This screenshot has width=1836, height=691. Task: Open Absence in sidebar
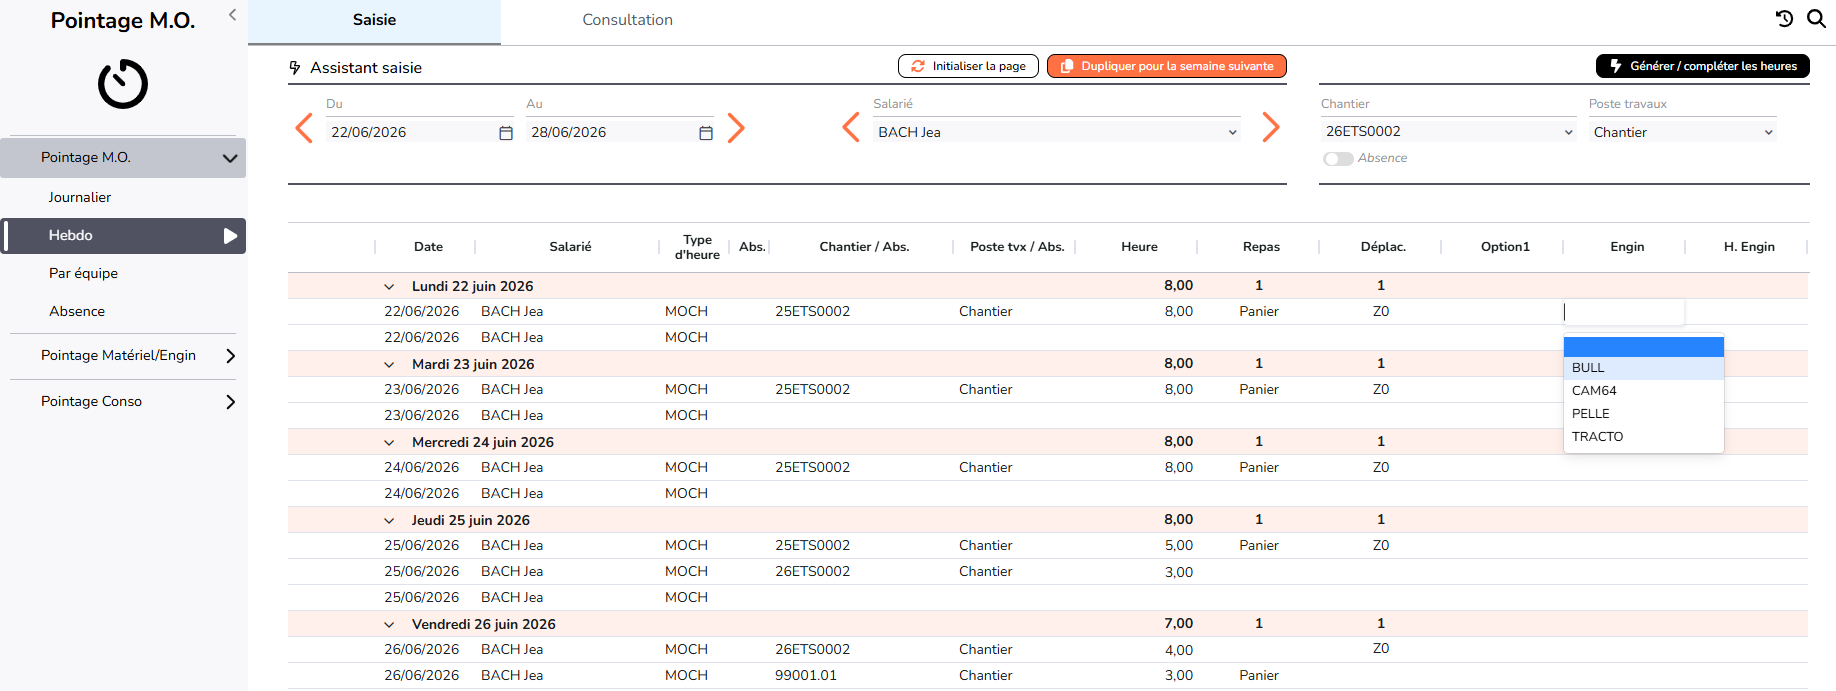tap(77, 311)
